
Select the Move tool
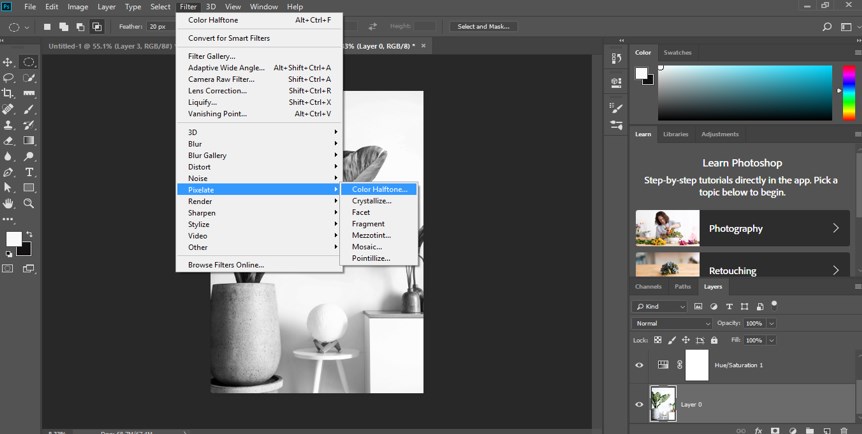point(8,62)
